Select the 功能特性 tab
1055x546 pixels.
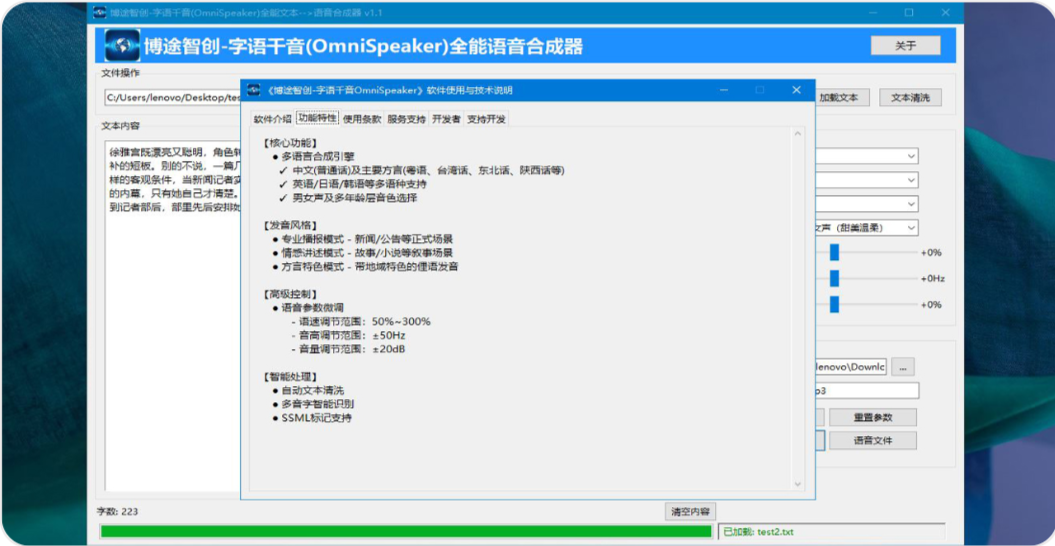click(x=317, y=118)
